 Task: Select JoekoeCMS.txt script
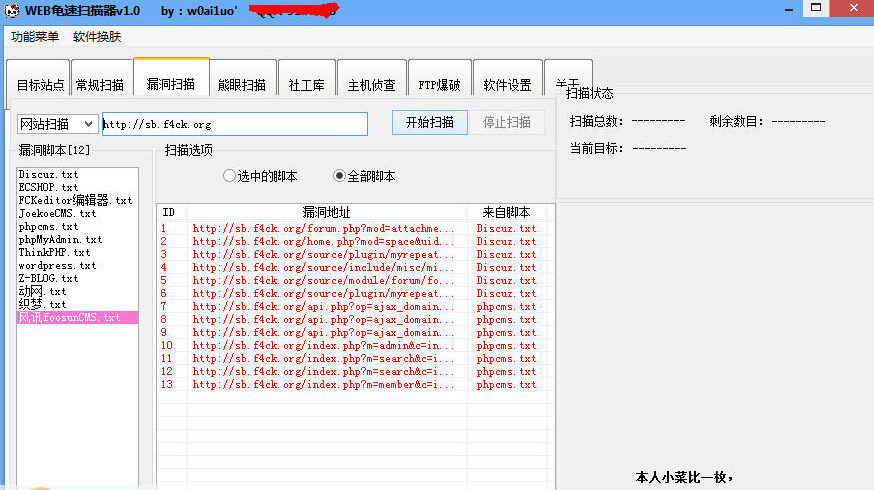pos(77,214)
